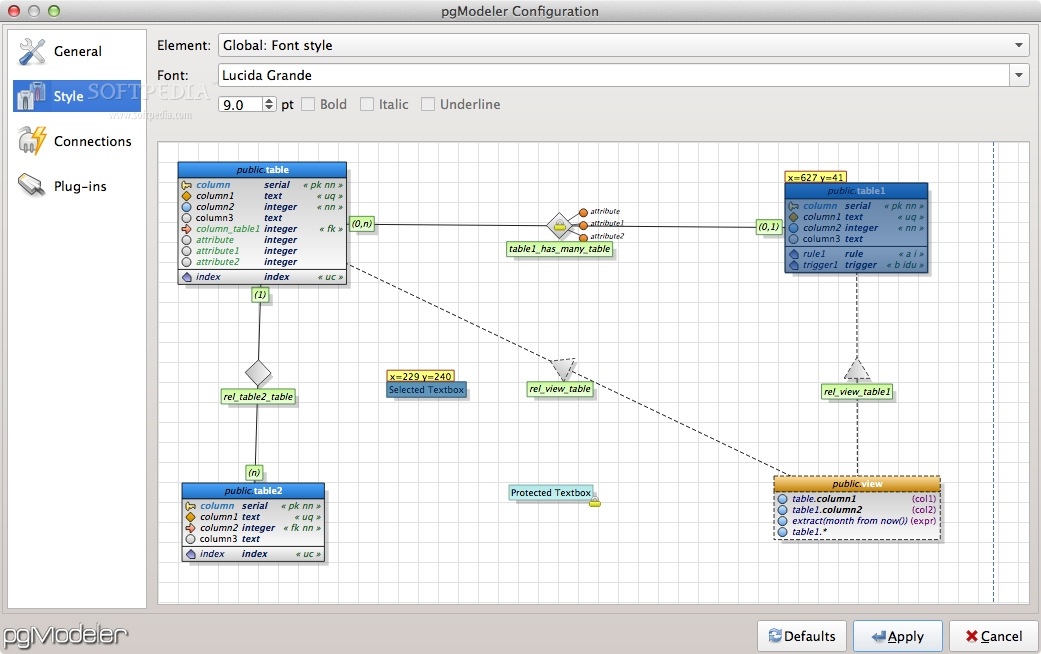
Task: Restore Defaults with the Defaults button
Action: click(x=801, y=636)
